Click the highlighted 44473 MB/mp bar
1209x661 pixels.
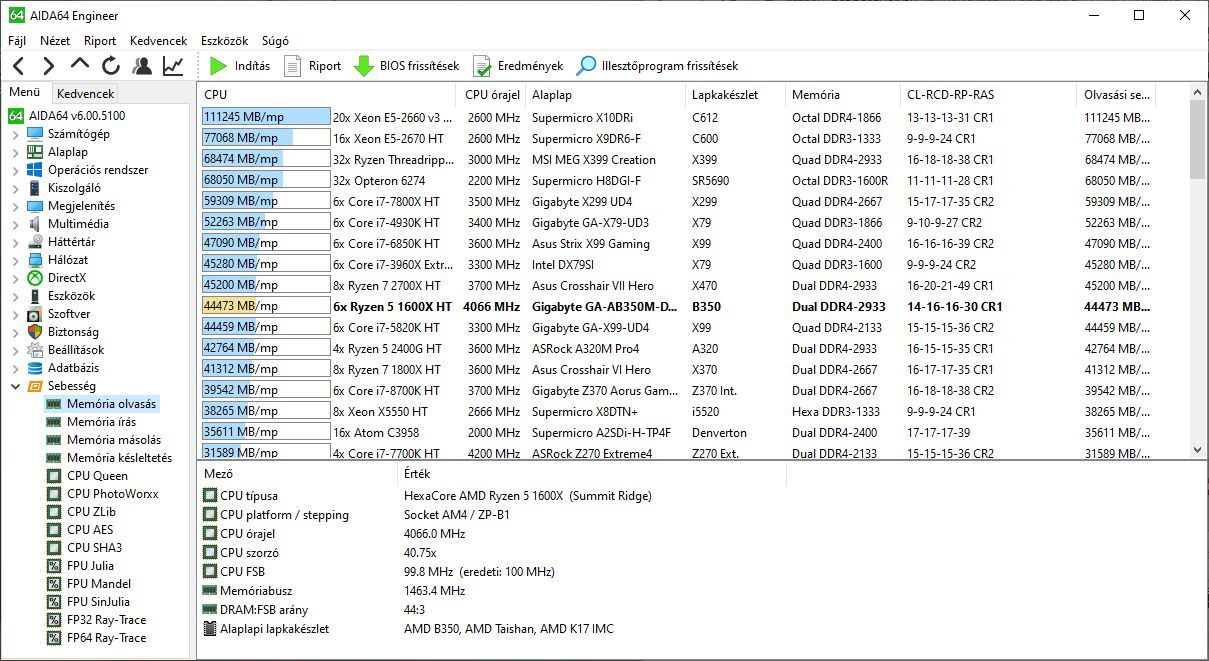266,306
